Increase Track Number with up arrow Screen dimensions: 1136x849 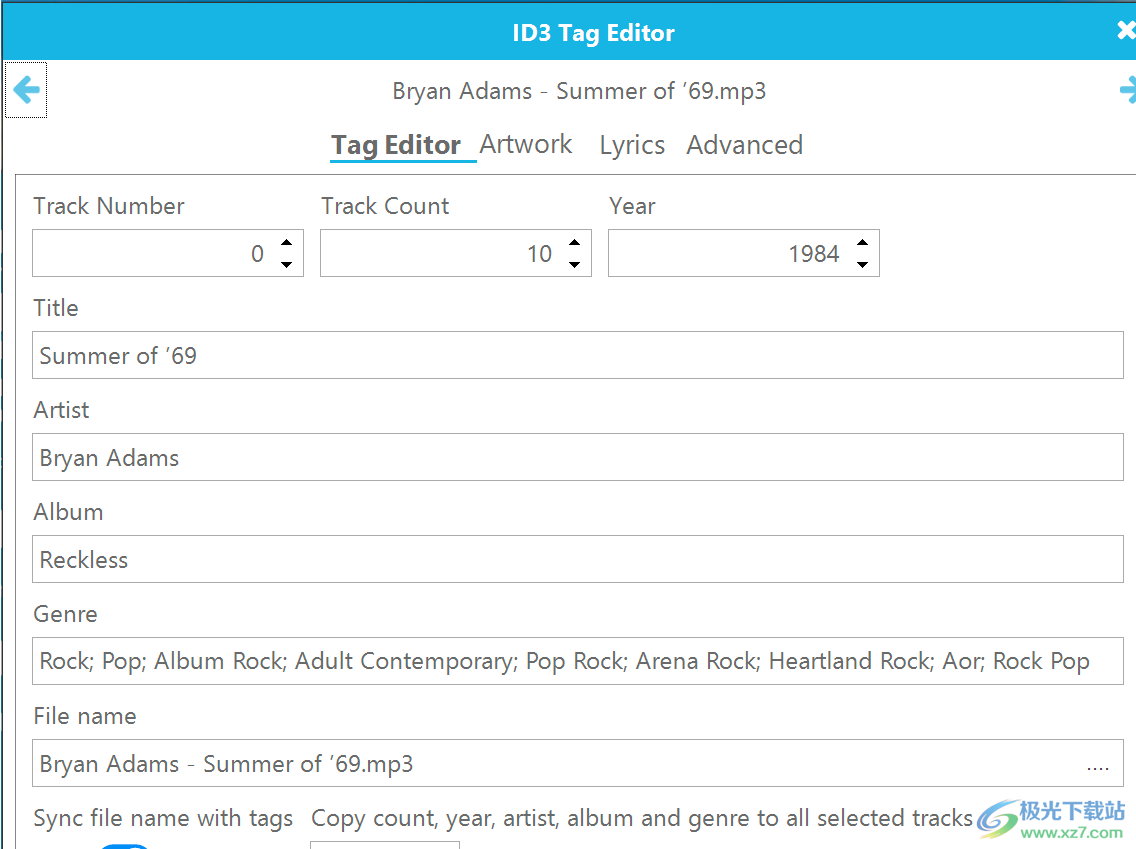(x=287, y=243)
